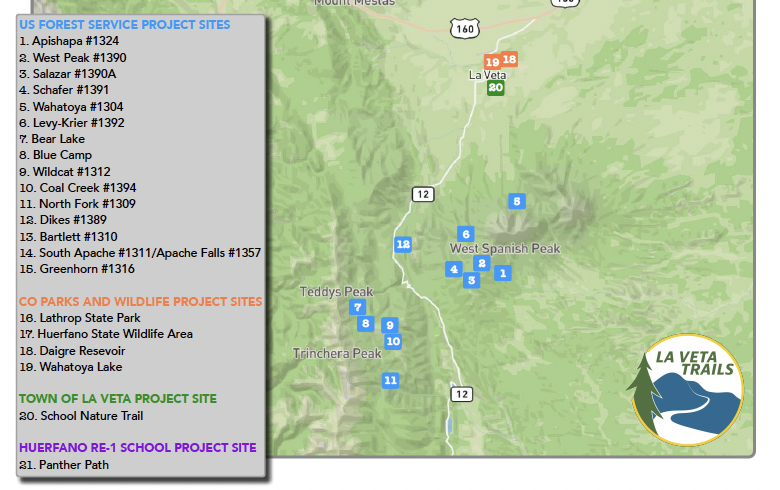This screenshot has width=780, height=490.
Task: Click blue map marker number 1
Action: click(503, 273)
